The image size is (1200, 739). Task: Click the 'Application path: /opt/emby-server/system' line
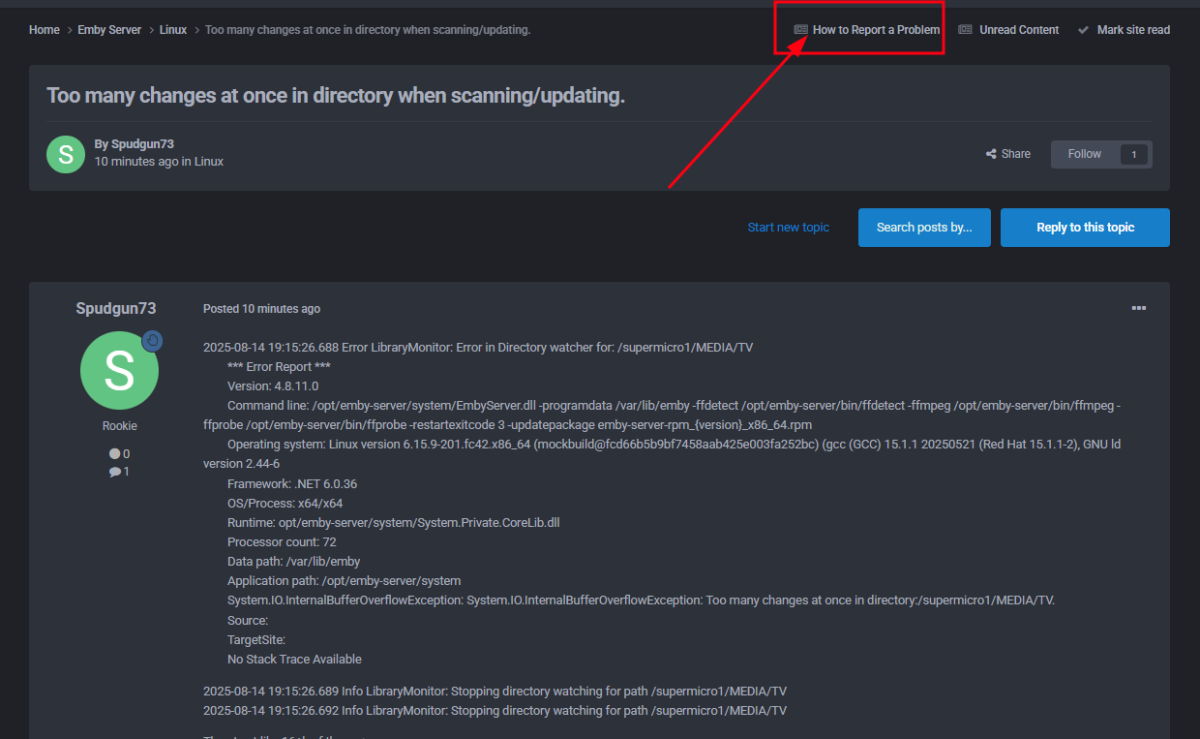[344, 581]
